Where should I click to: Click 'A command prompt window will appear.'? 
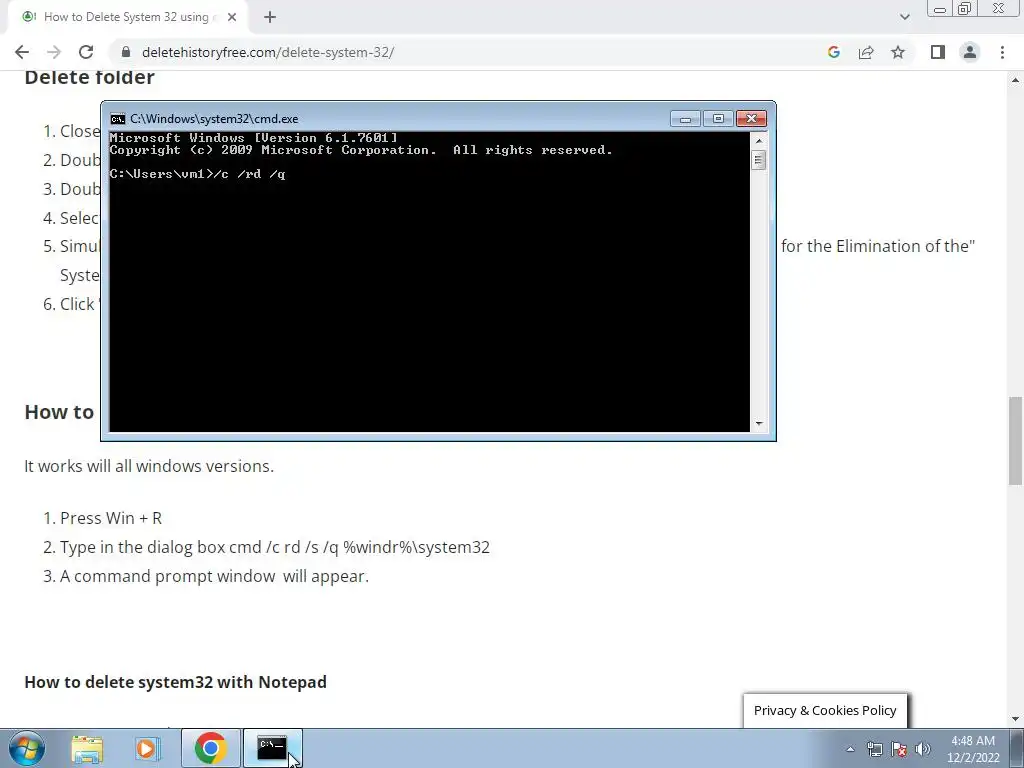point(214,576)
